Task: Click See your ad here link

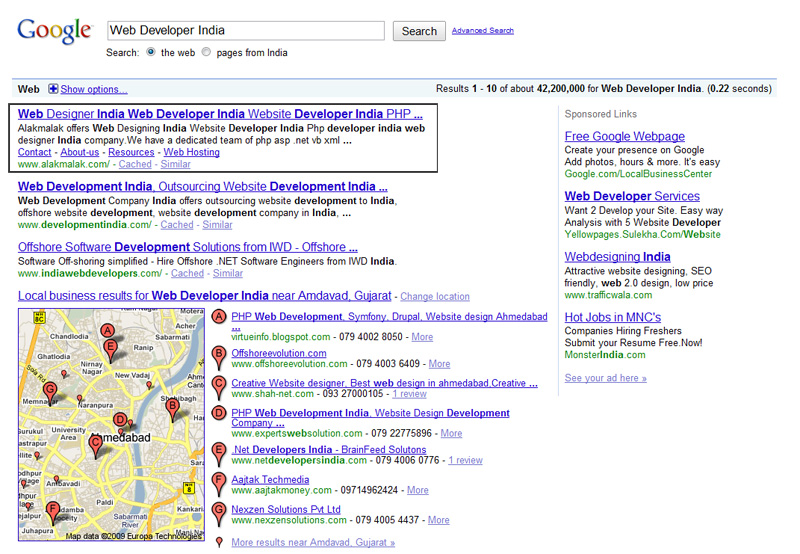Action: 606,378
